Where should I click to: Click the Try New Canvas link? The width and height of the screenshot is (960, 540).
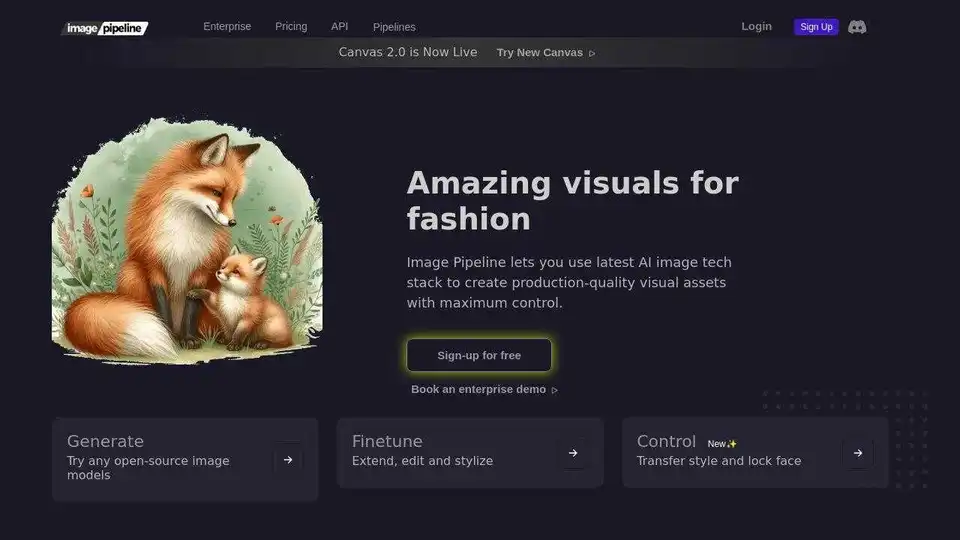(x=539, y=53)
